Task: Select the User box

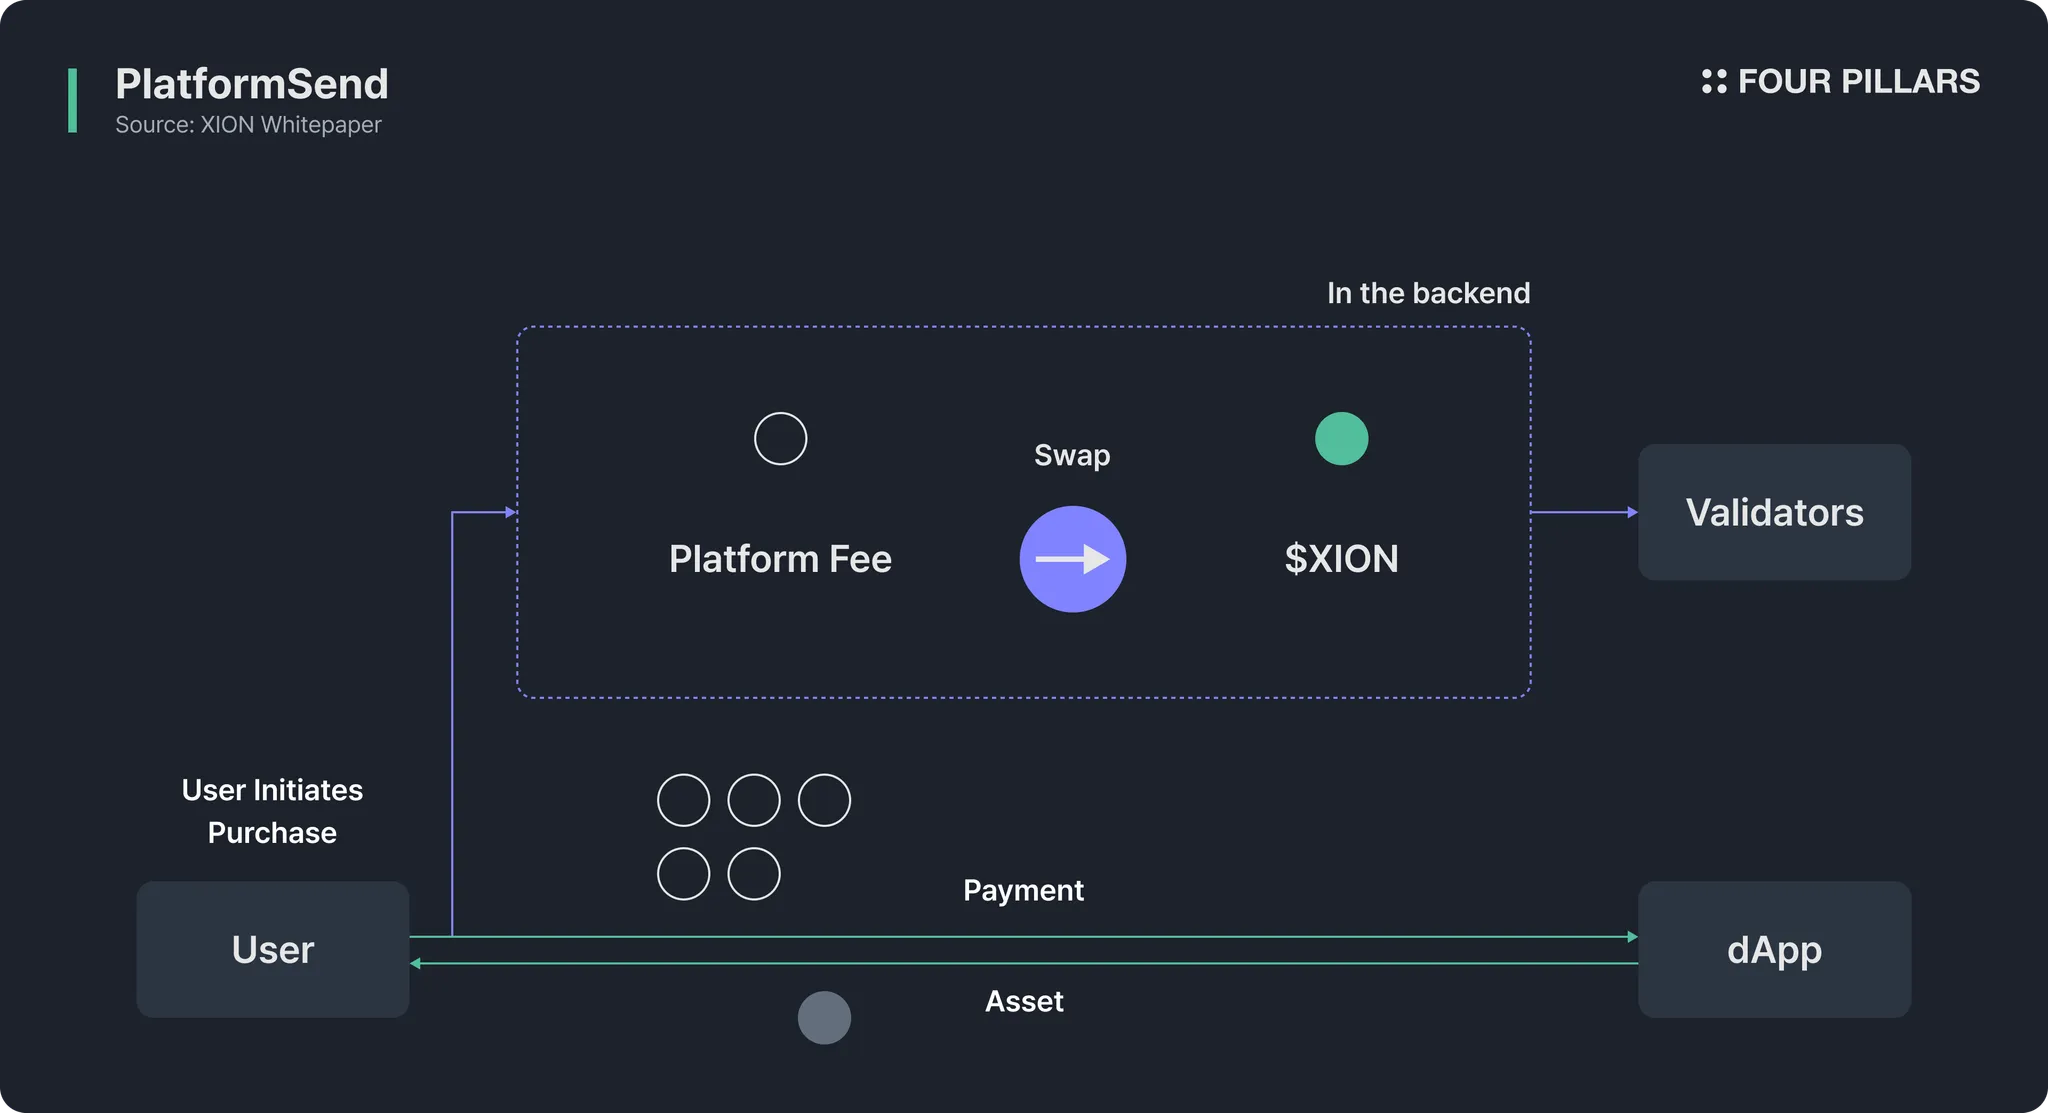Action: tap(272, 949)
